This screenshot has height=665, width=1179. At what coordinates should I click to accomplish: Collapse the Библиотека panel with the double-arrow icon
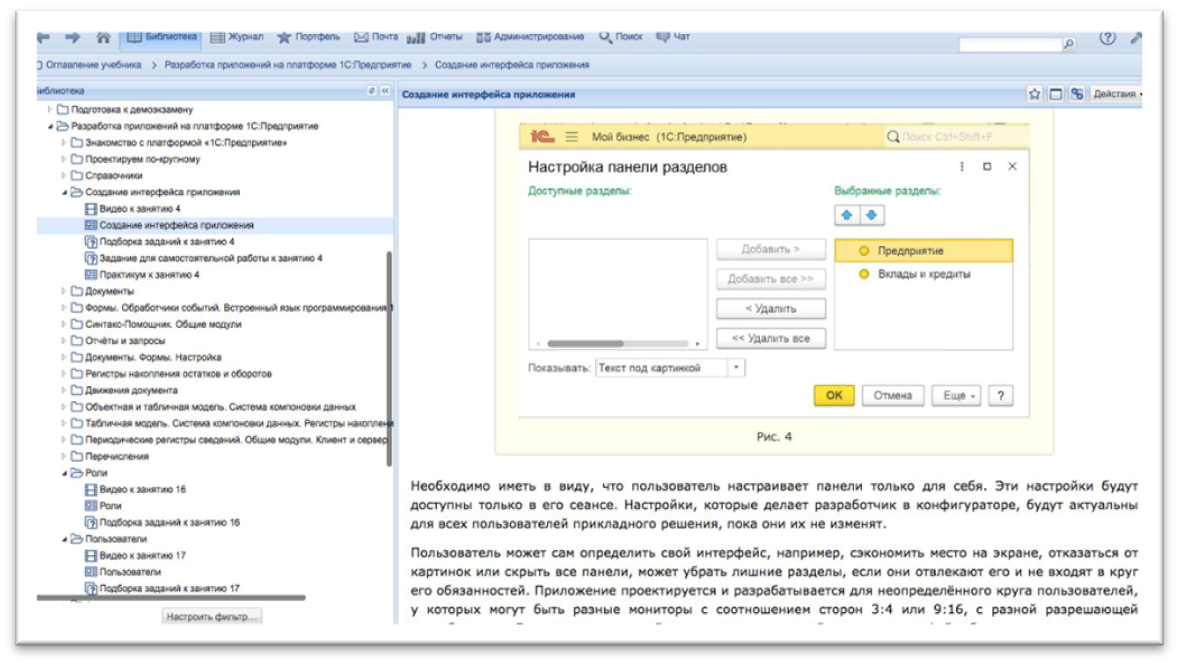coord(385,90)
